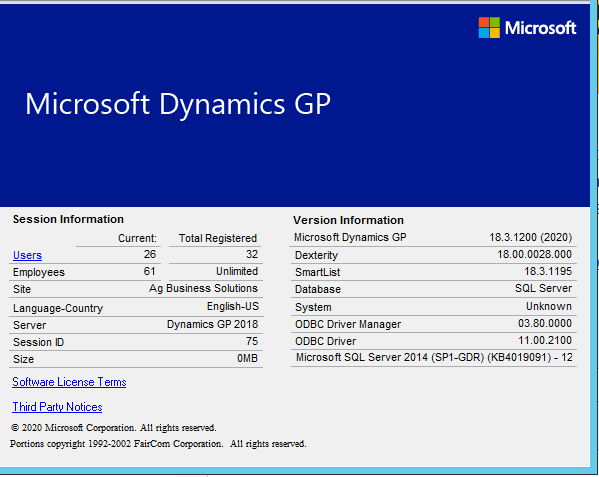Image resolution: width=599 pixels, height=477 pixels.
Task: Click the Session ID label
Action: [39, 342]
